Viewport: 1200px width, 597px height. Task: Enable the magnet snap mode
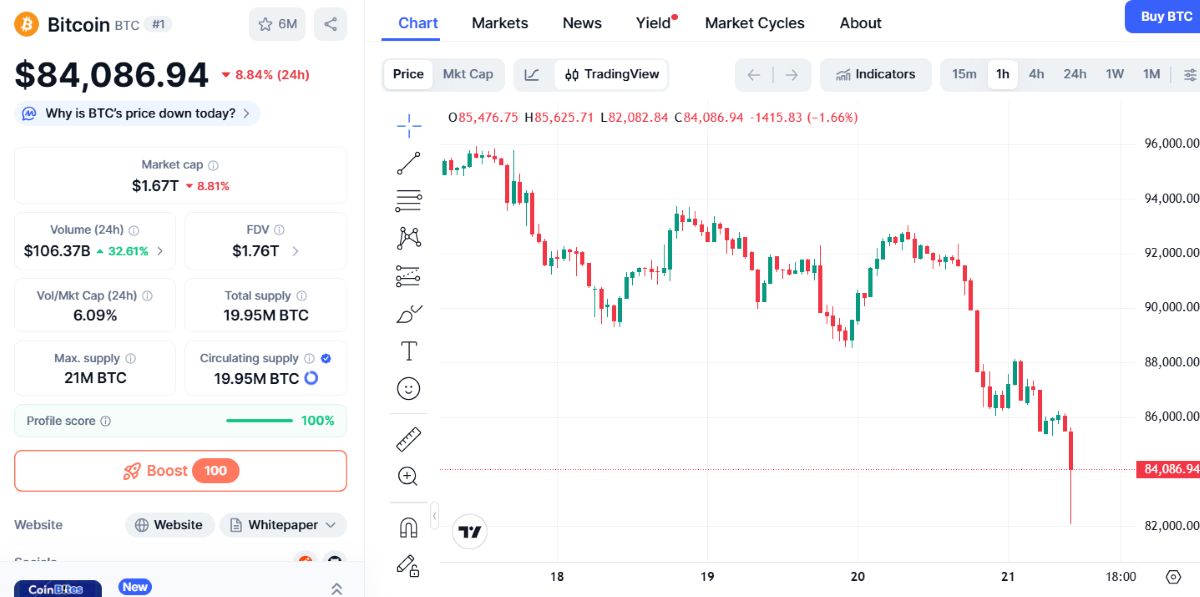[408, 527]
